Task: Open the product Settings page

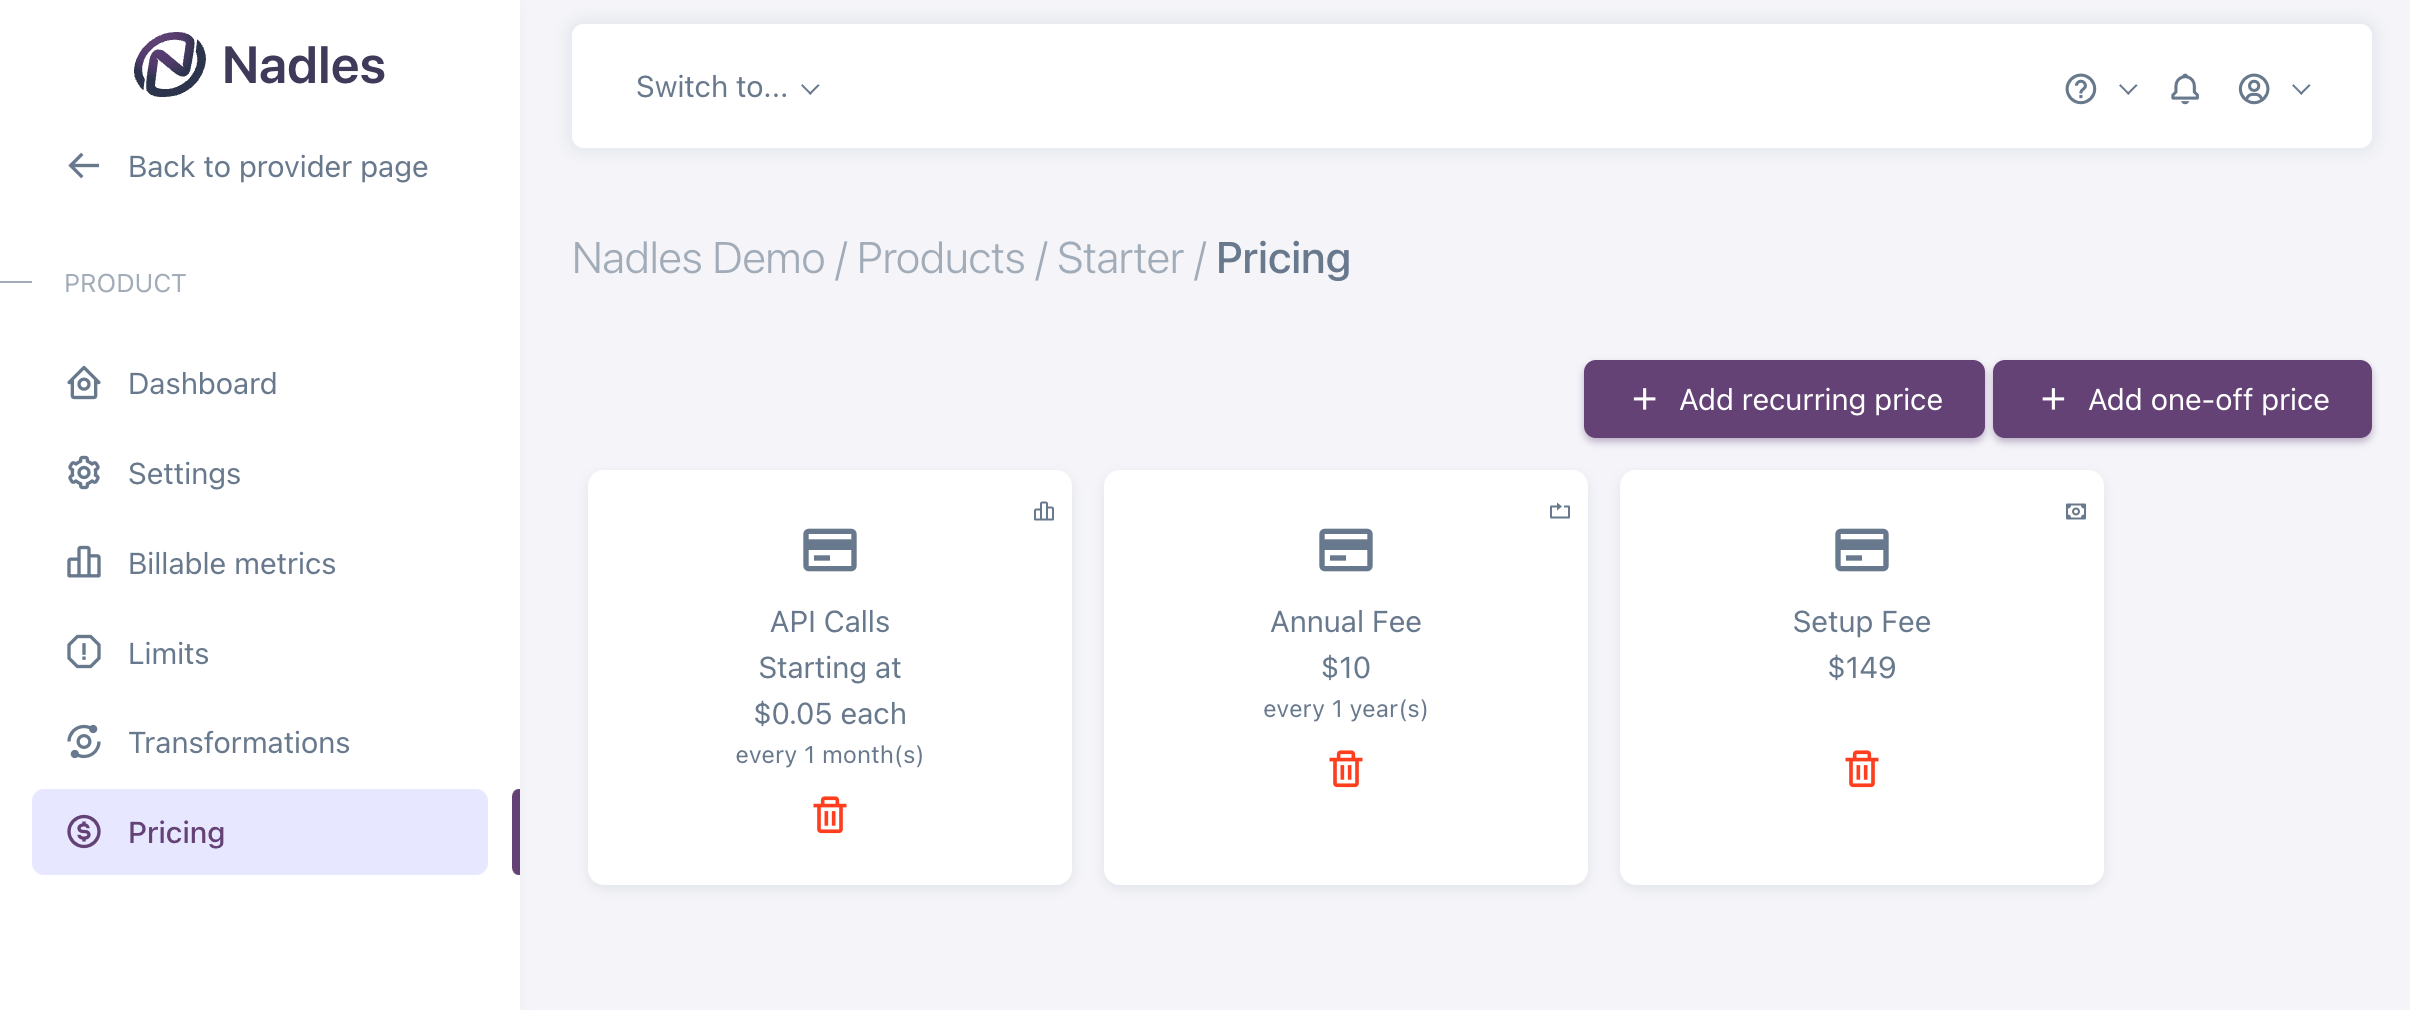Action: pyautogui.click(x=184, y=474)
